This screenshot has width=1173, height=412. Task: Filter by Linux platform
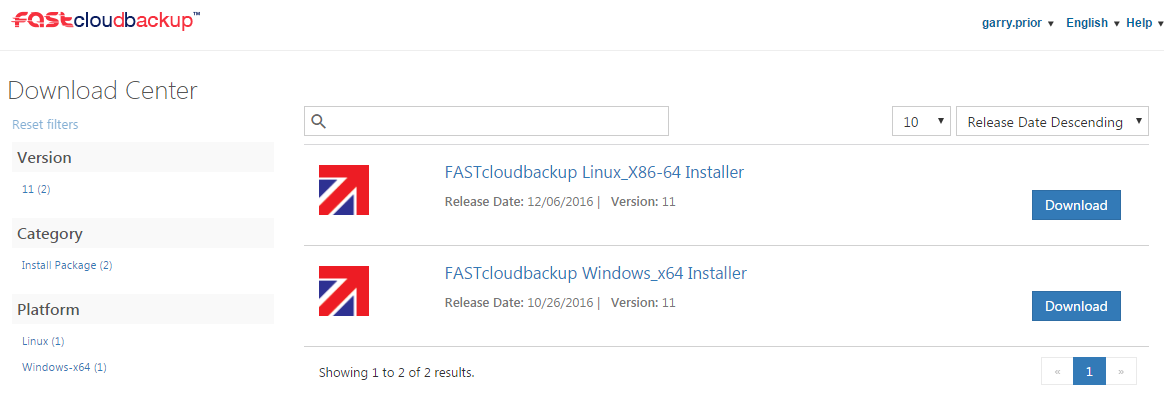tap(43, 341)
